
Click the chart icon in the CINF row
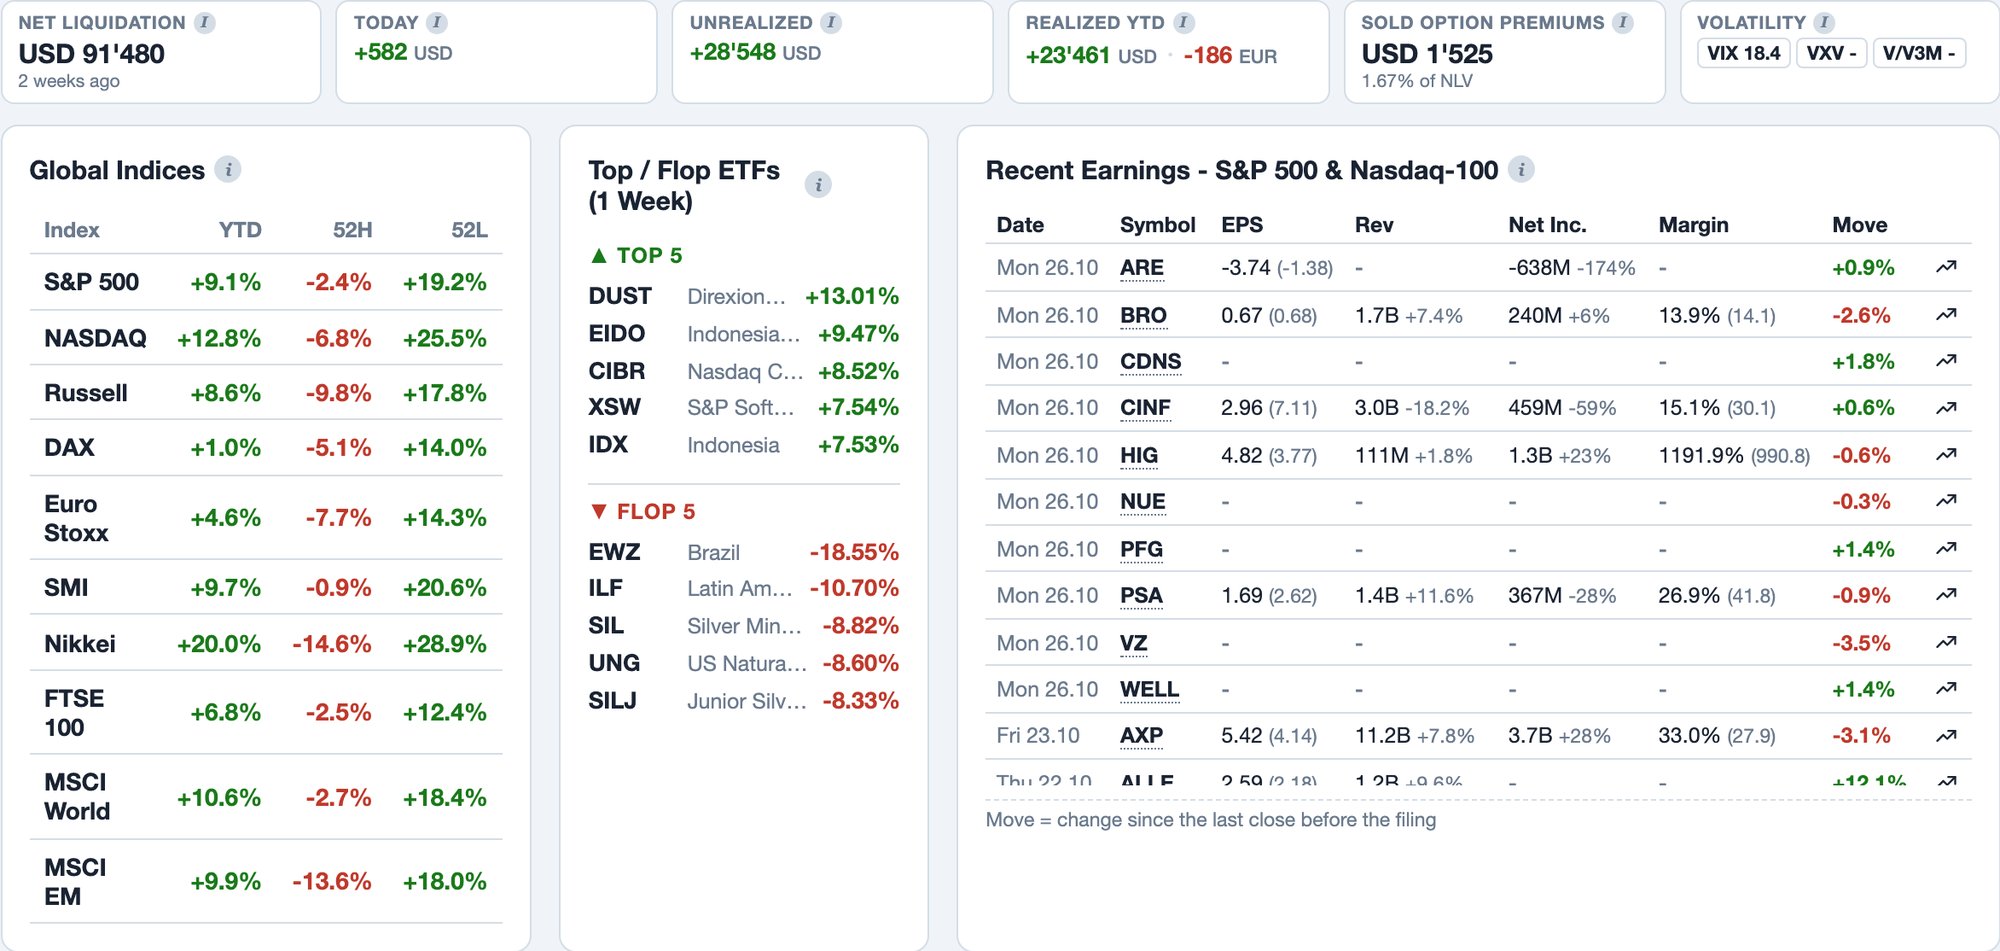pos(1946,408)
